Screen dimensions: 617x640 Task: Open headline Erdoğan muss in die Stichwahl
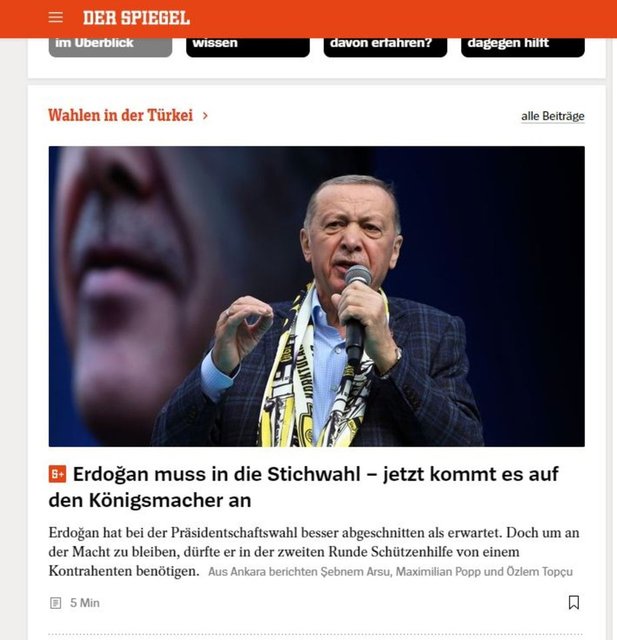[303, 487]
